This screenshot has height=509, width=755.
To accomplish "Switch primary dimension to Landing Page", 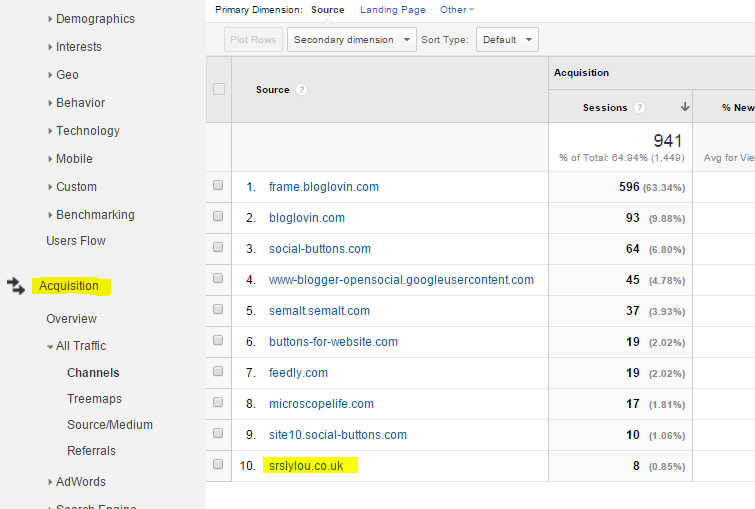I will 392,10.
